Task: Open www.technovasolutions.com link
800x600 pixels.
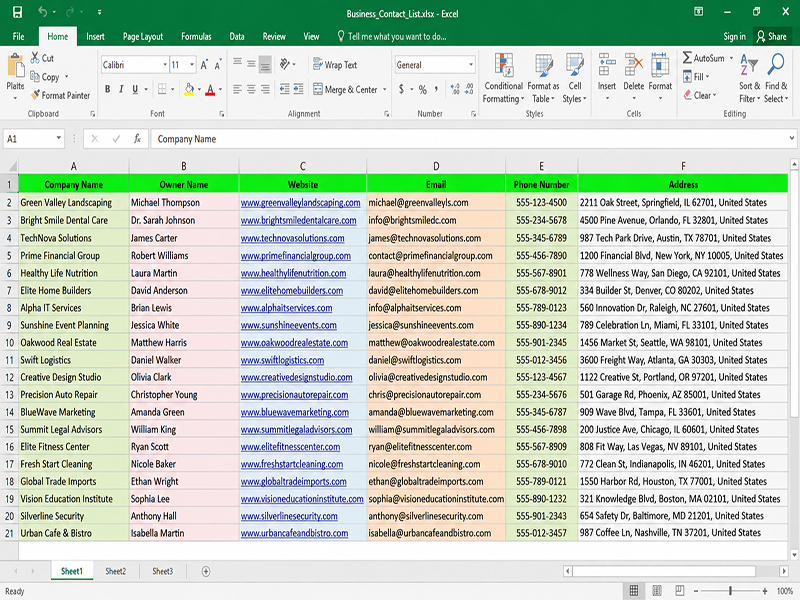Action: (292, 238)
